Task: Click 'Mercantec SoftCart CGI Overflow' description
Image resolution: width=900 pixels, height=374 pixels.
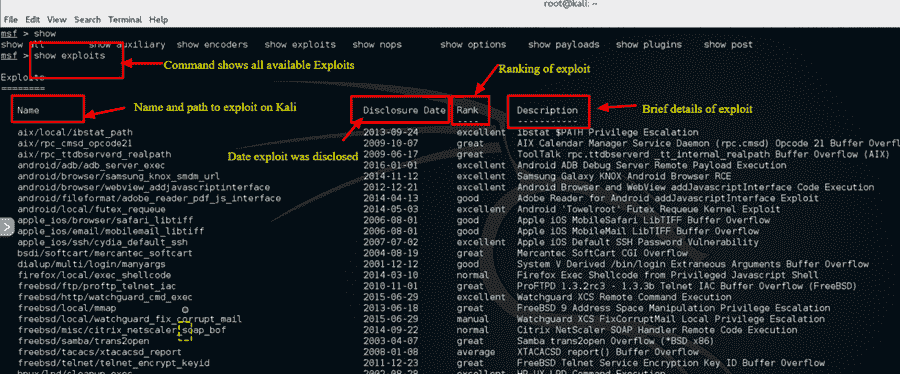Action: click(602, 252)
